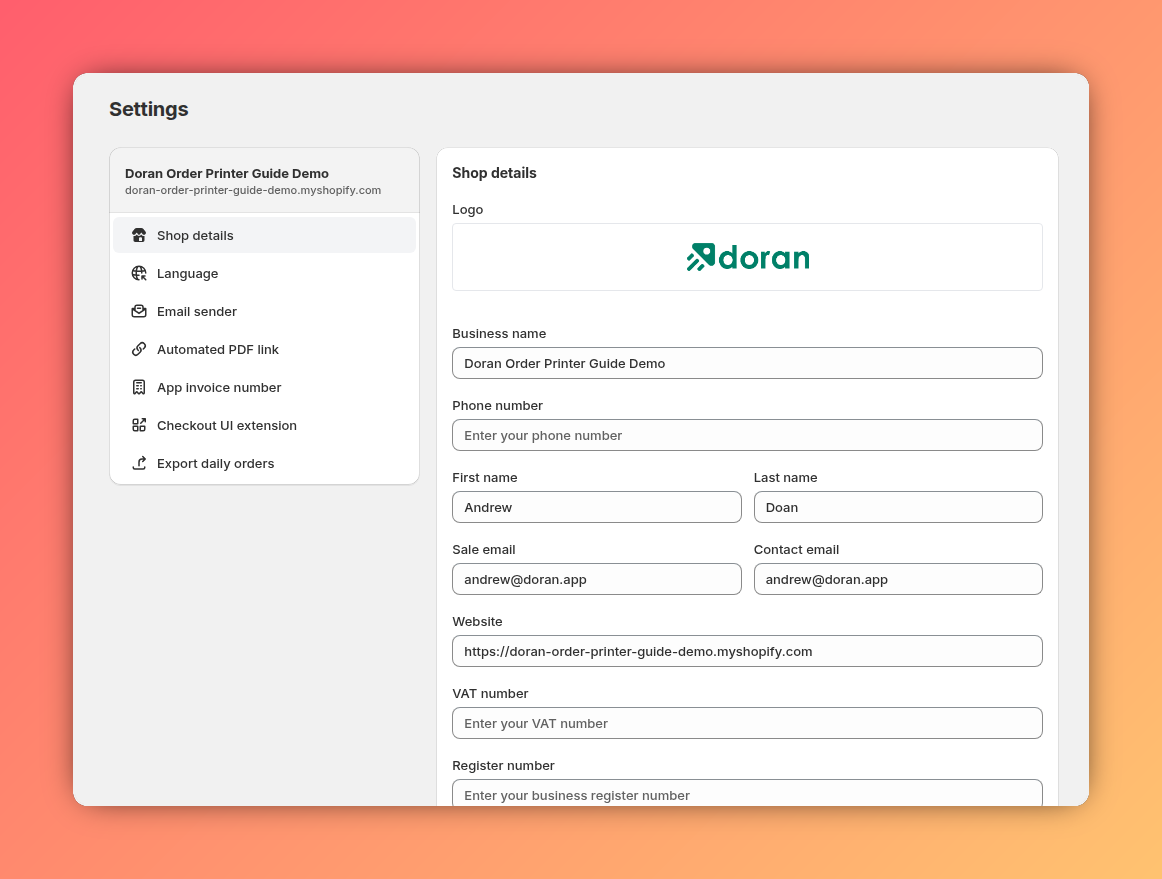
Task: Click the App invoice number receipt icon
Action: (x=139, y=387)
